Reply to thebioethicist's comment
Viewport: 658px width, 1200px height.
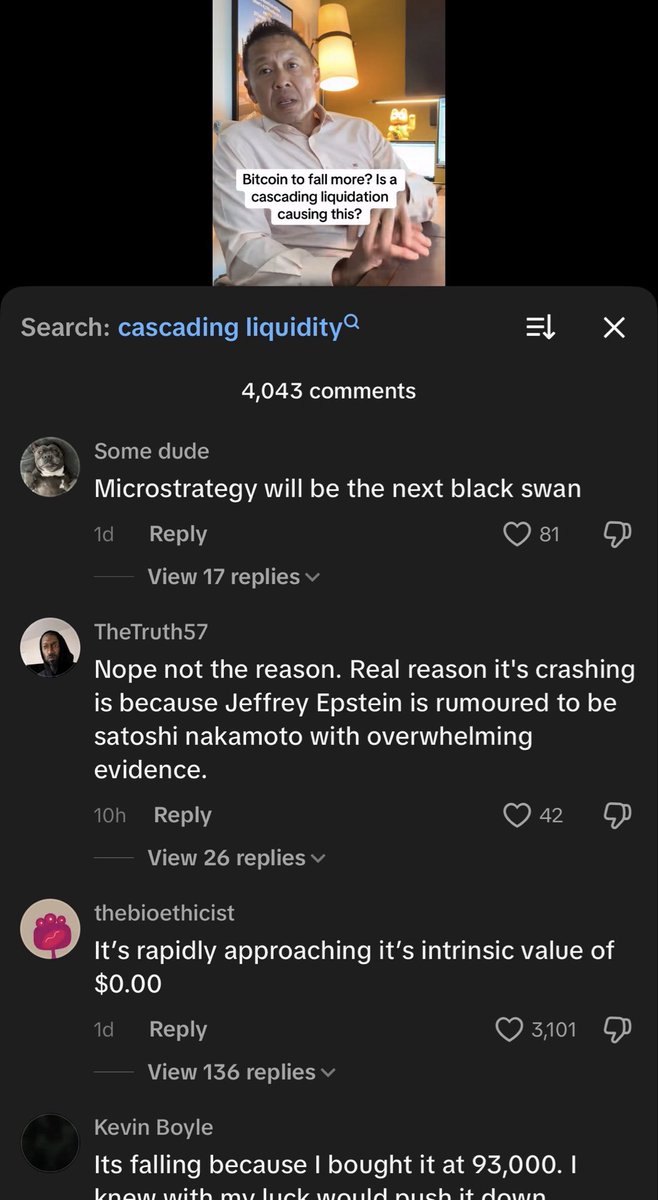click(x=178, y=1029)
